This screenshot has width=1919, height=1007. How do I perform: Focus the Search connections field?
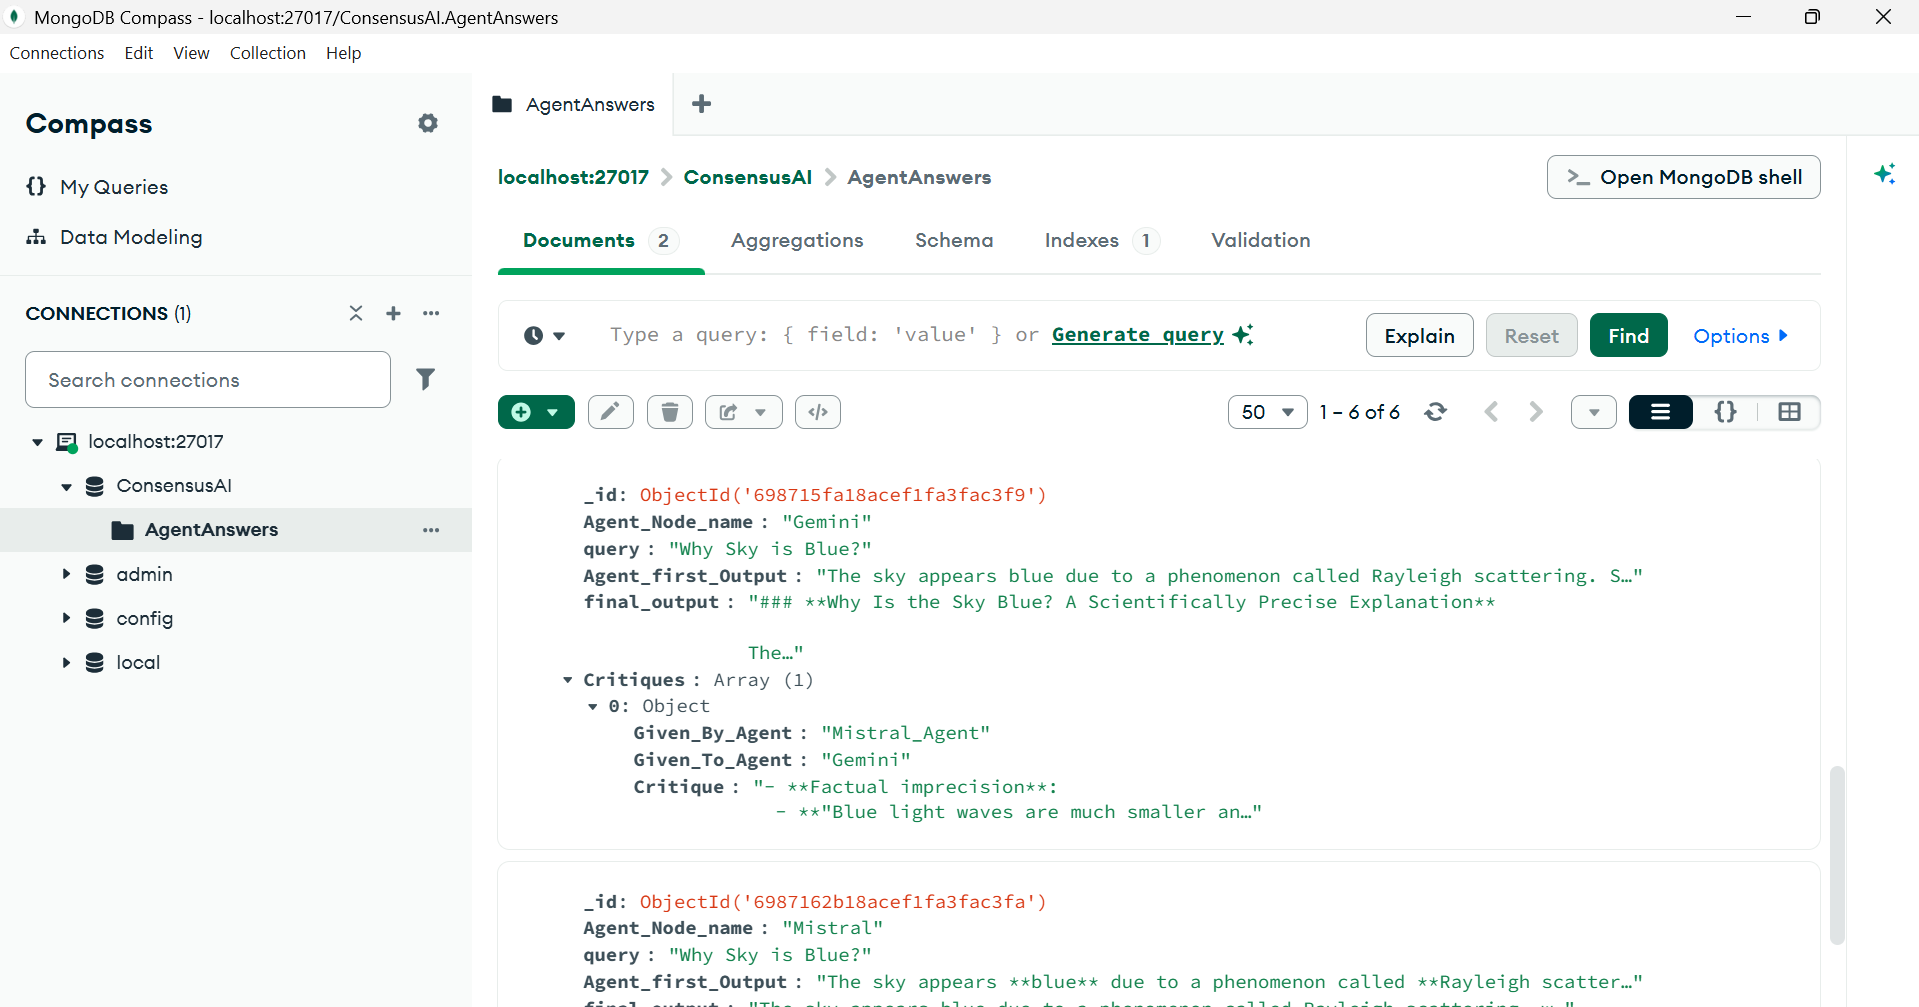point(208,379)
